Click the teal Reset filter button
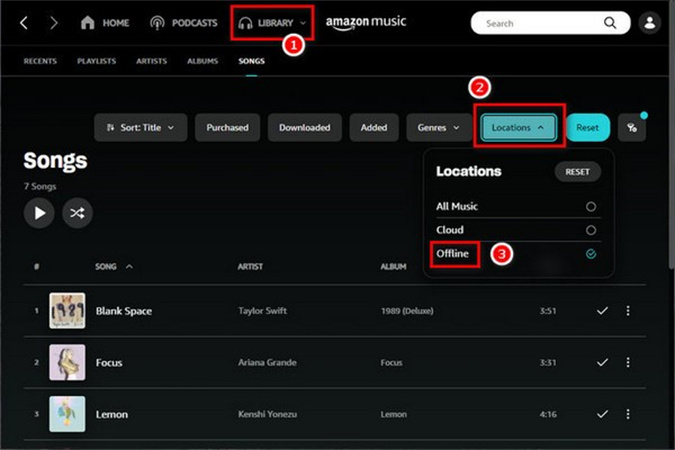Screen dimensions: 675x450 pos(588,127)
